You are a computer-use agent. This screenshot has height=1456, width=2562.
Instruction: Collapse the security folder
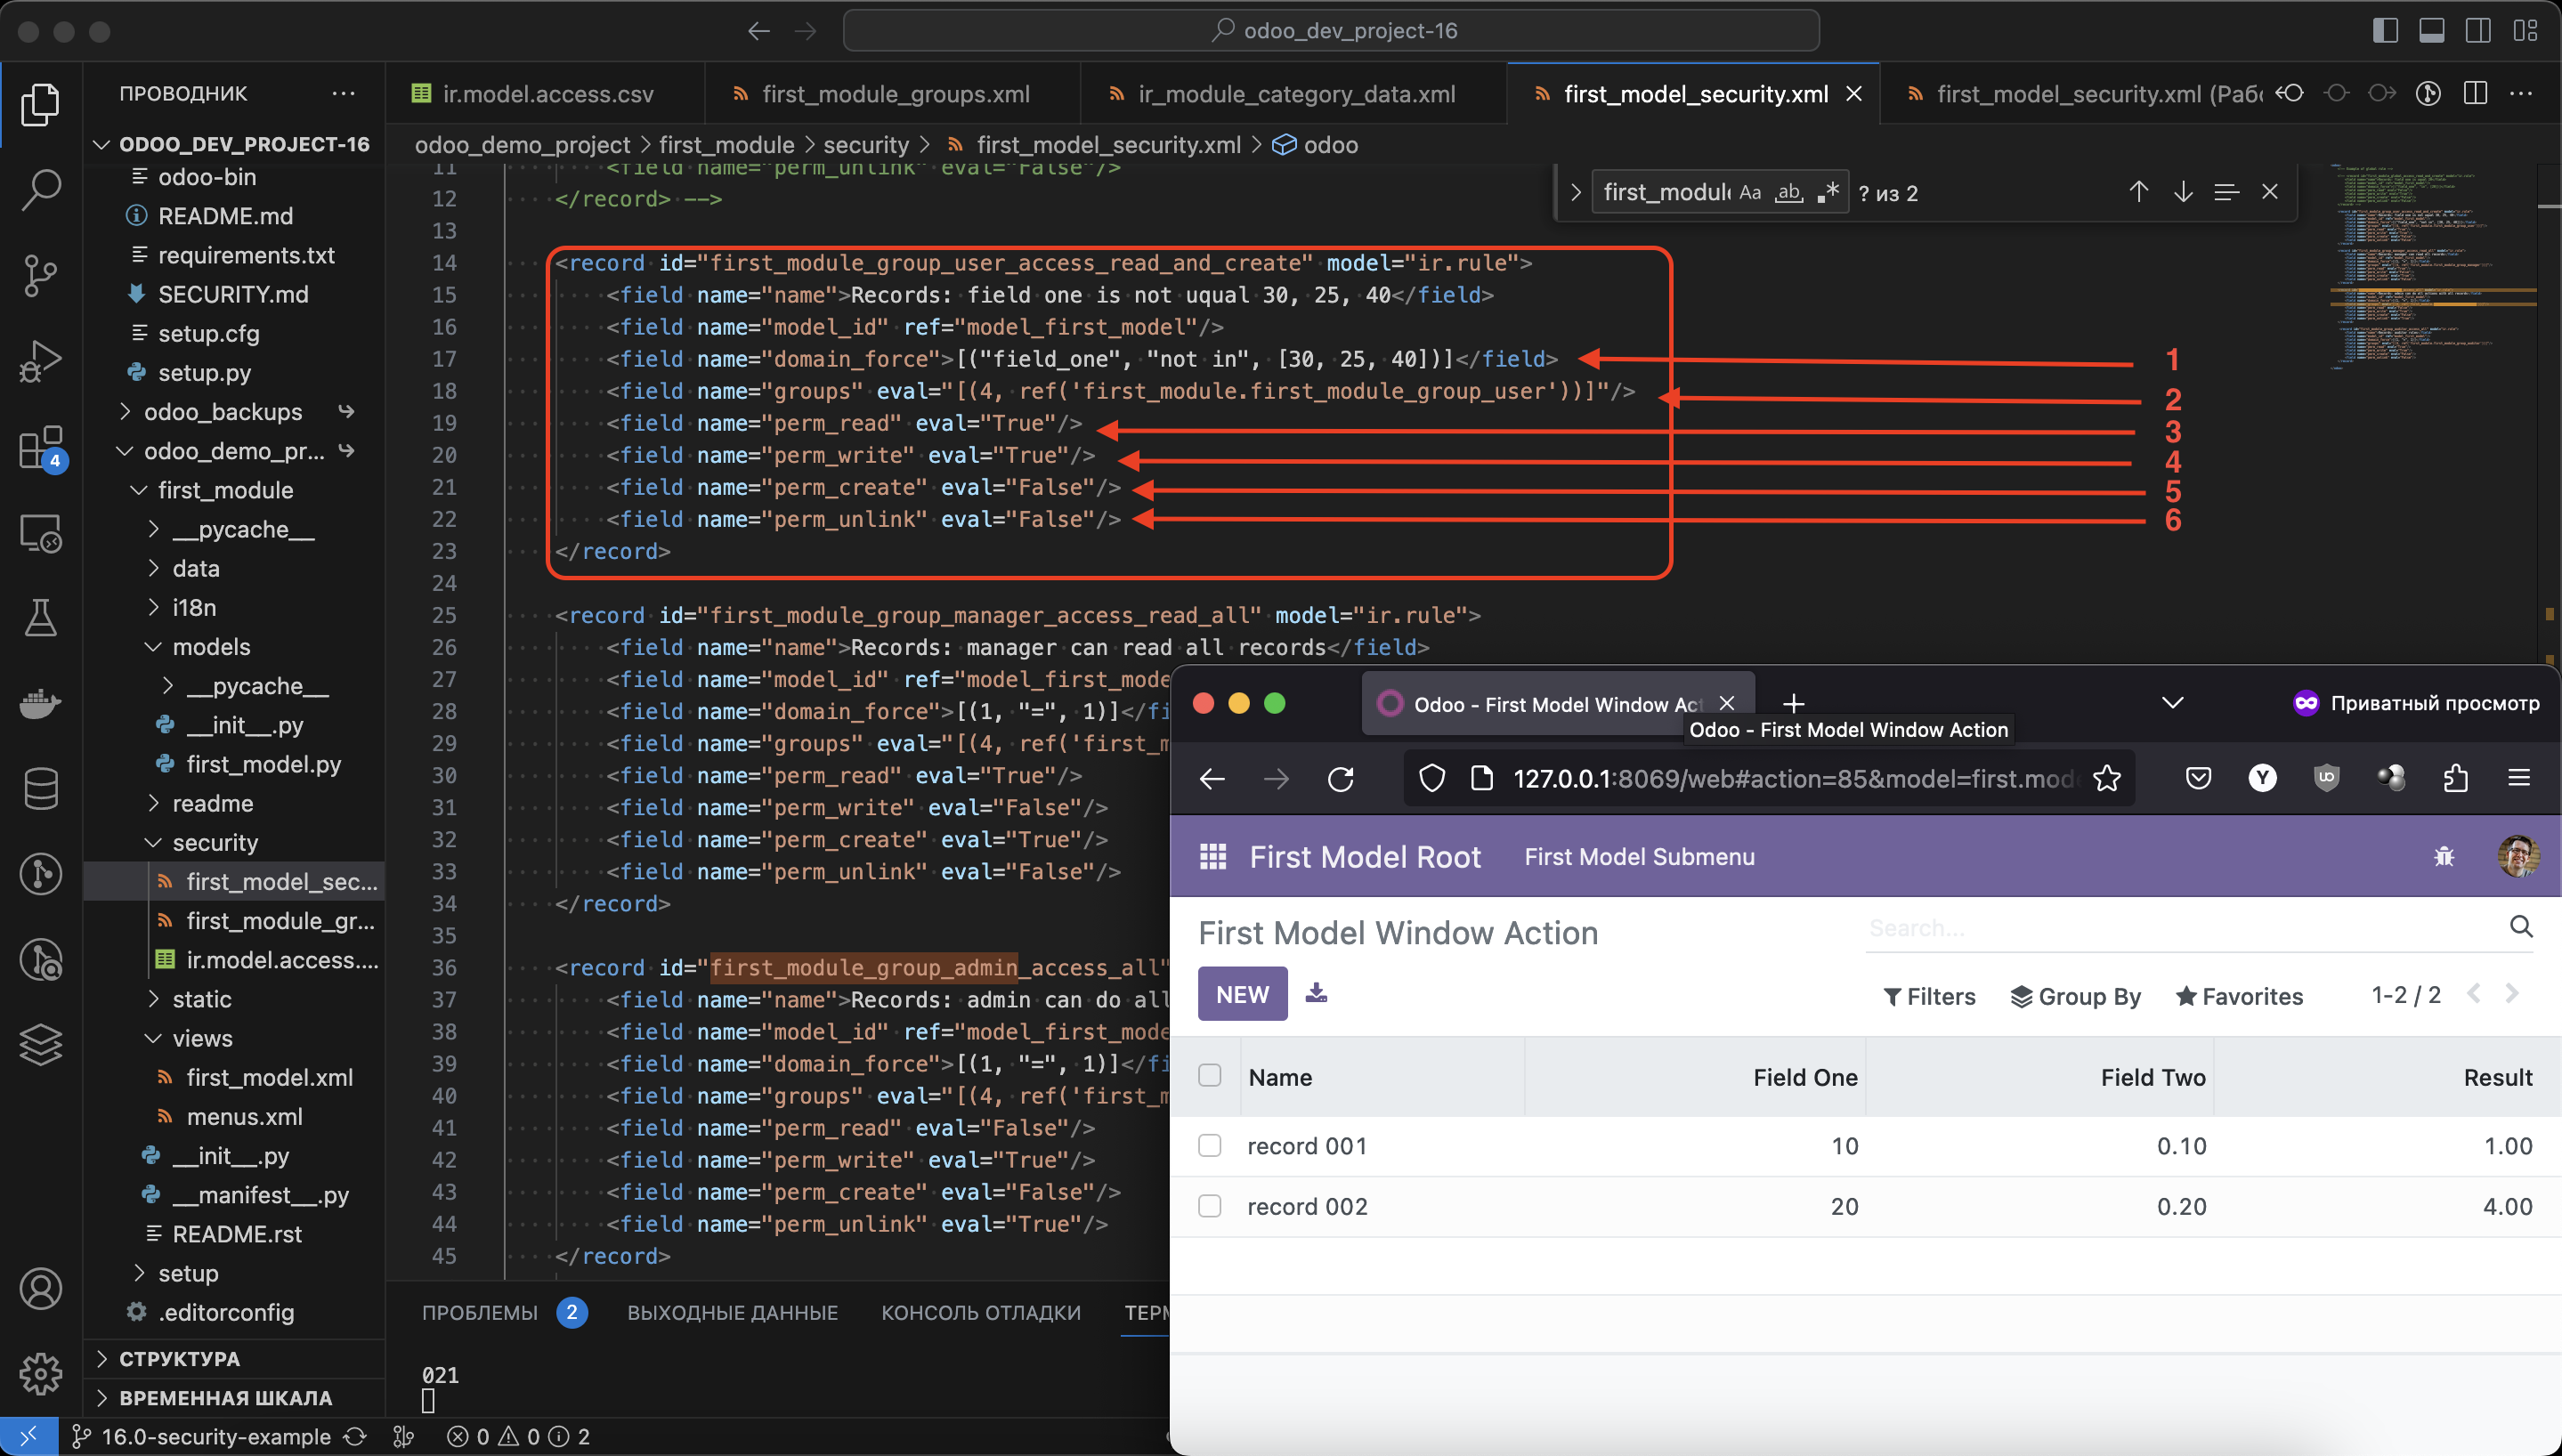click(214, 842)
